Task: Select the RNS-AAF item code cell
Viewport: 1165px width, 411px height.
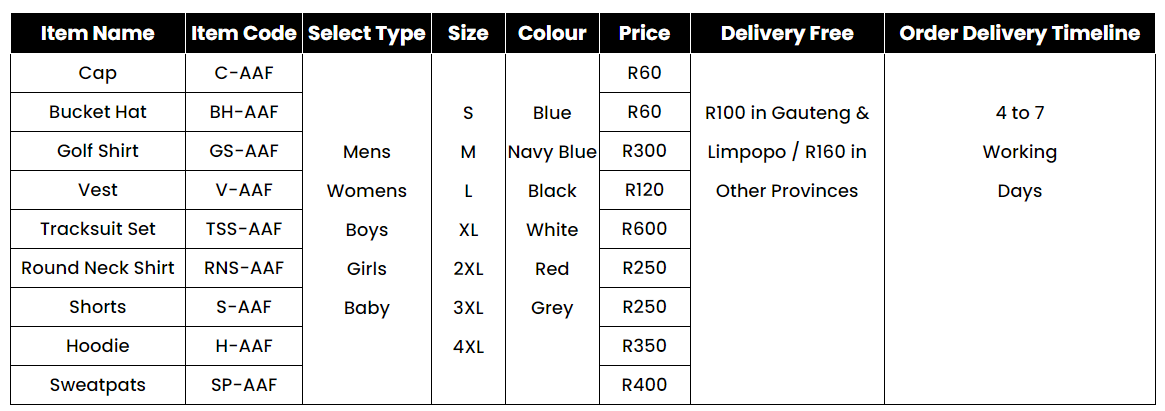Action: (244, 268)
